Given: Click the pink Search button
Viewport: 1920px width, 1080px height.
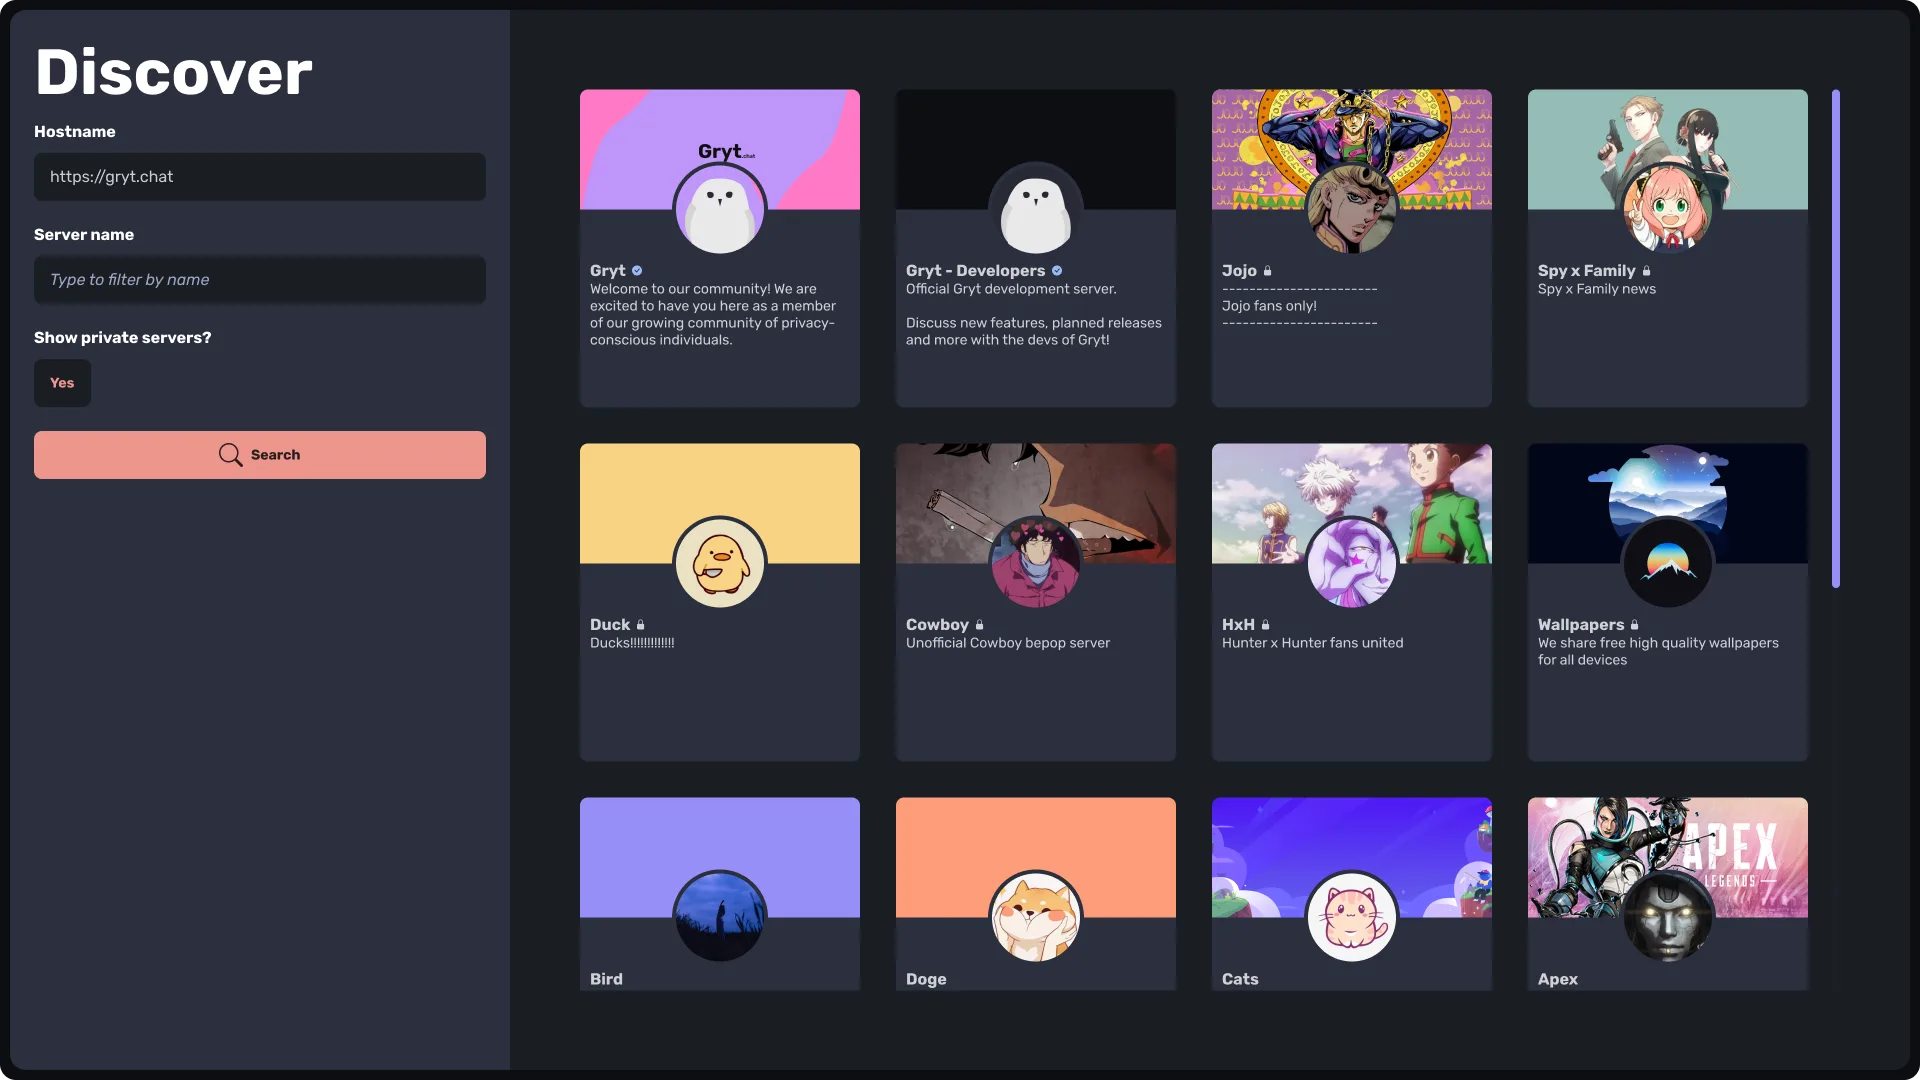Looking at the screenshot, I should click(x=260, y=455).
